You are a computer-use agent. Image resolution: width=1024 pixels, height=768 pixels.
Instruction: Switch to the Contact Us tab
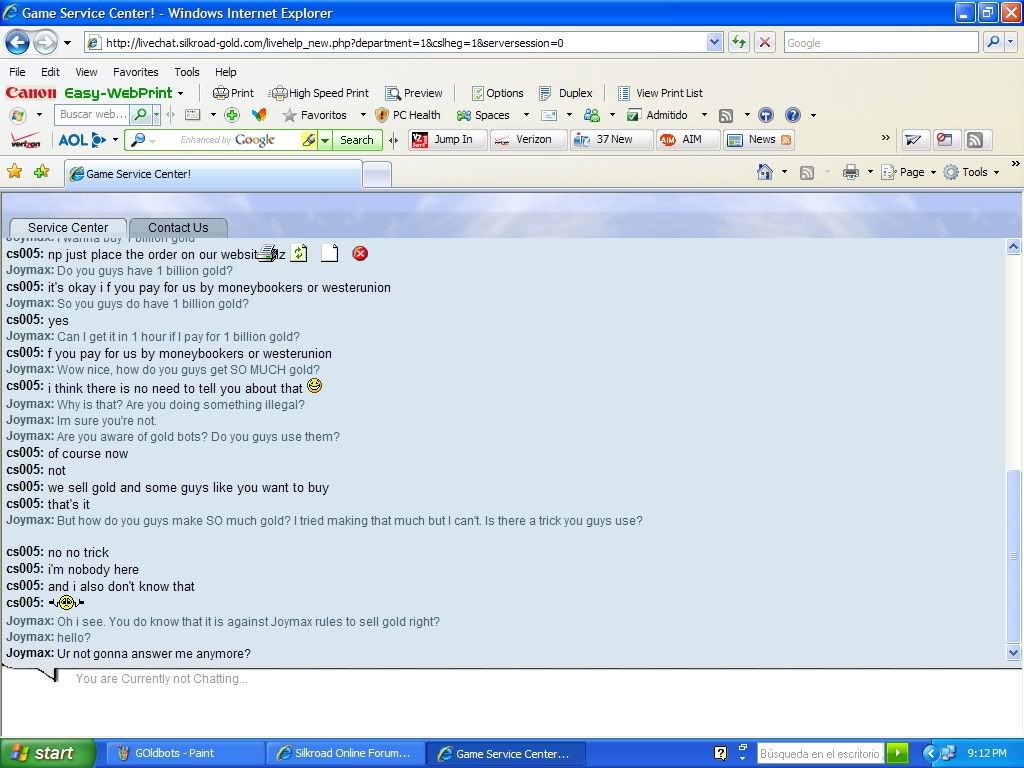[178, 227]
